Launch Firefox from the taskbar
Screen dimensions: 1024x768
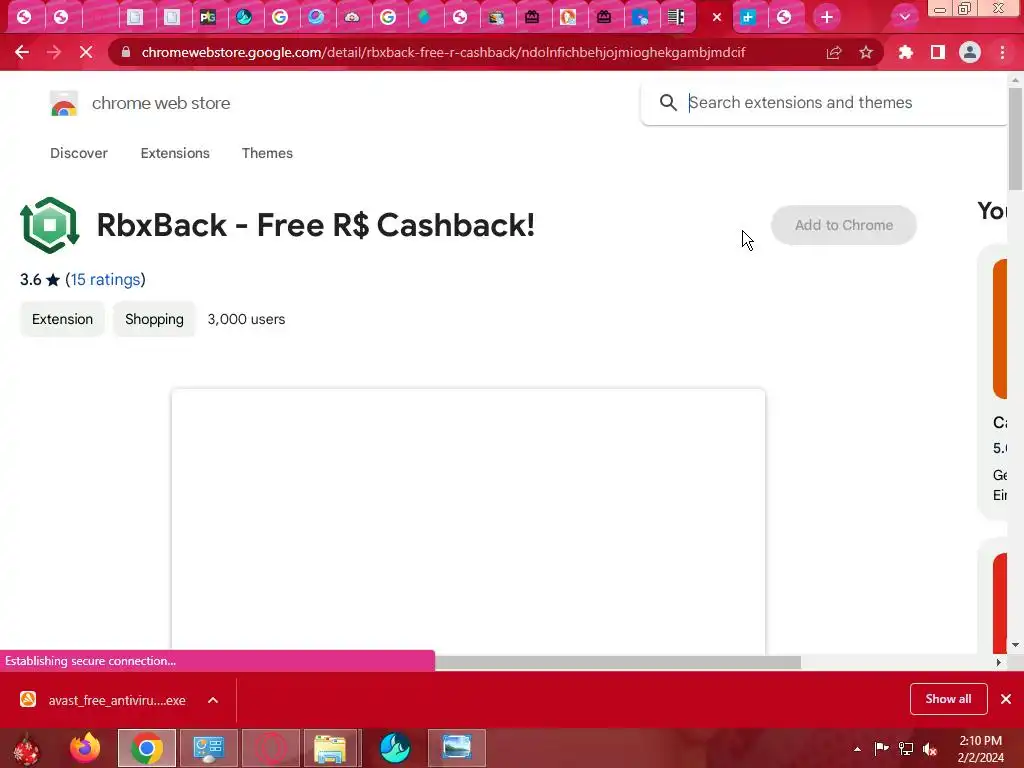(85, 748)
